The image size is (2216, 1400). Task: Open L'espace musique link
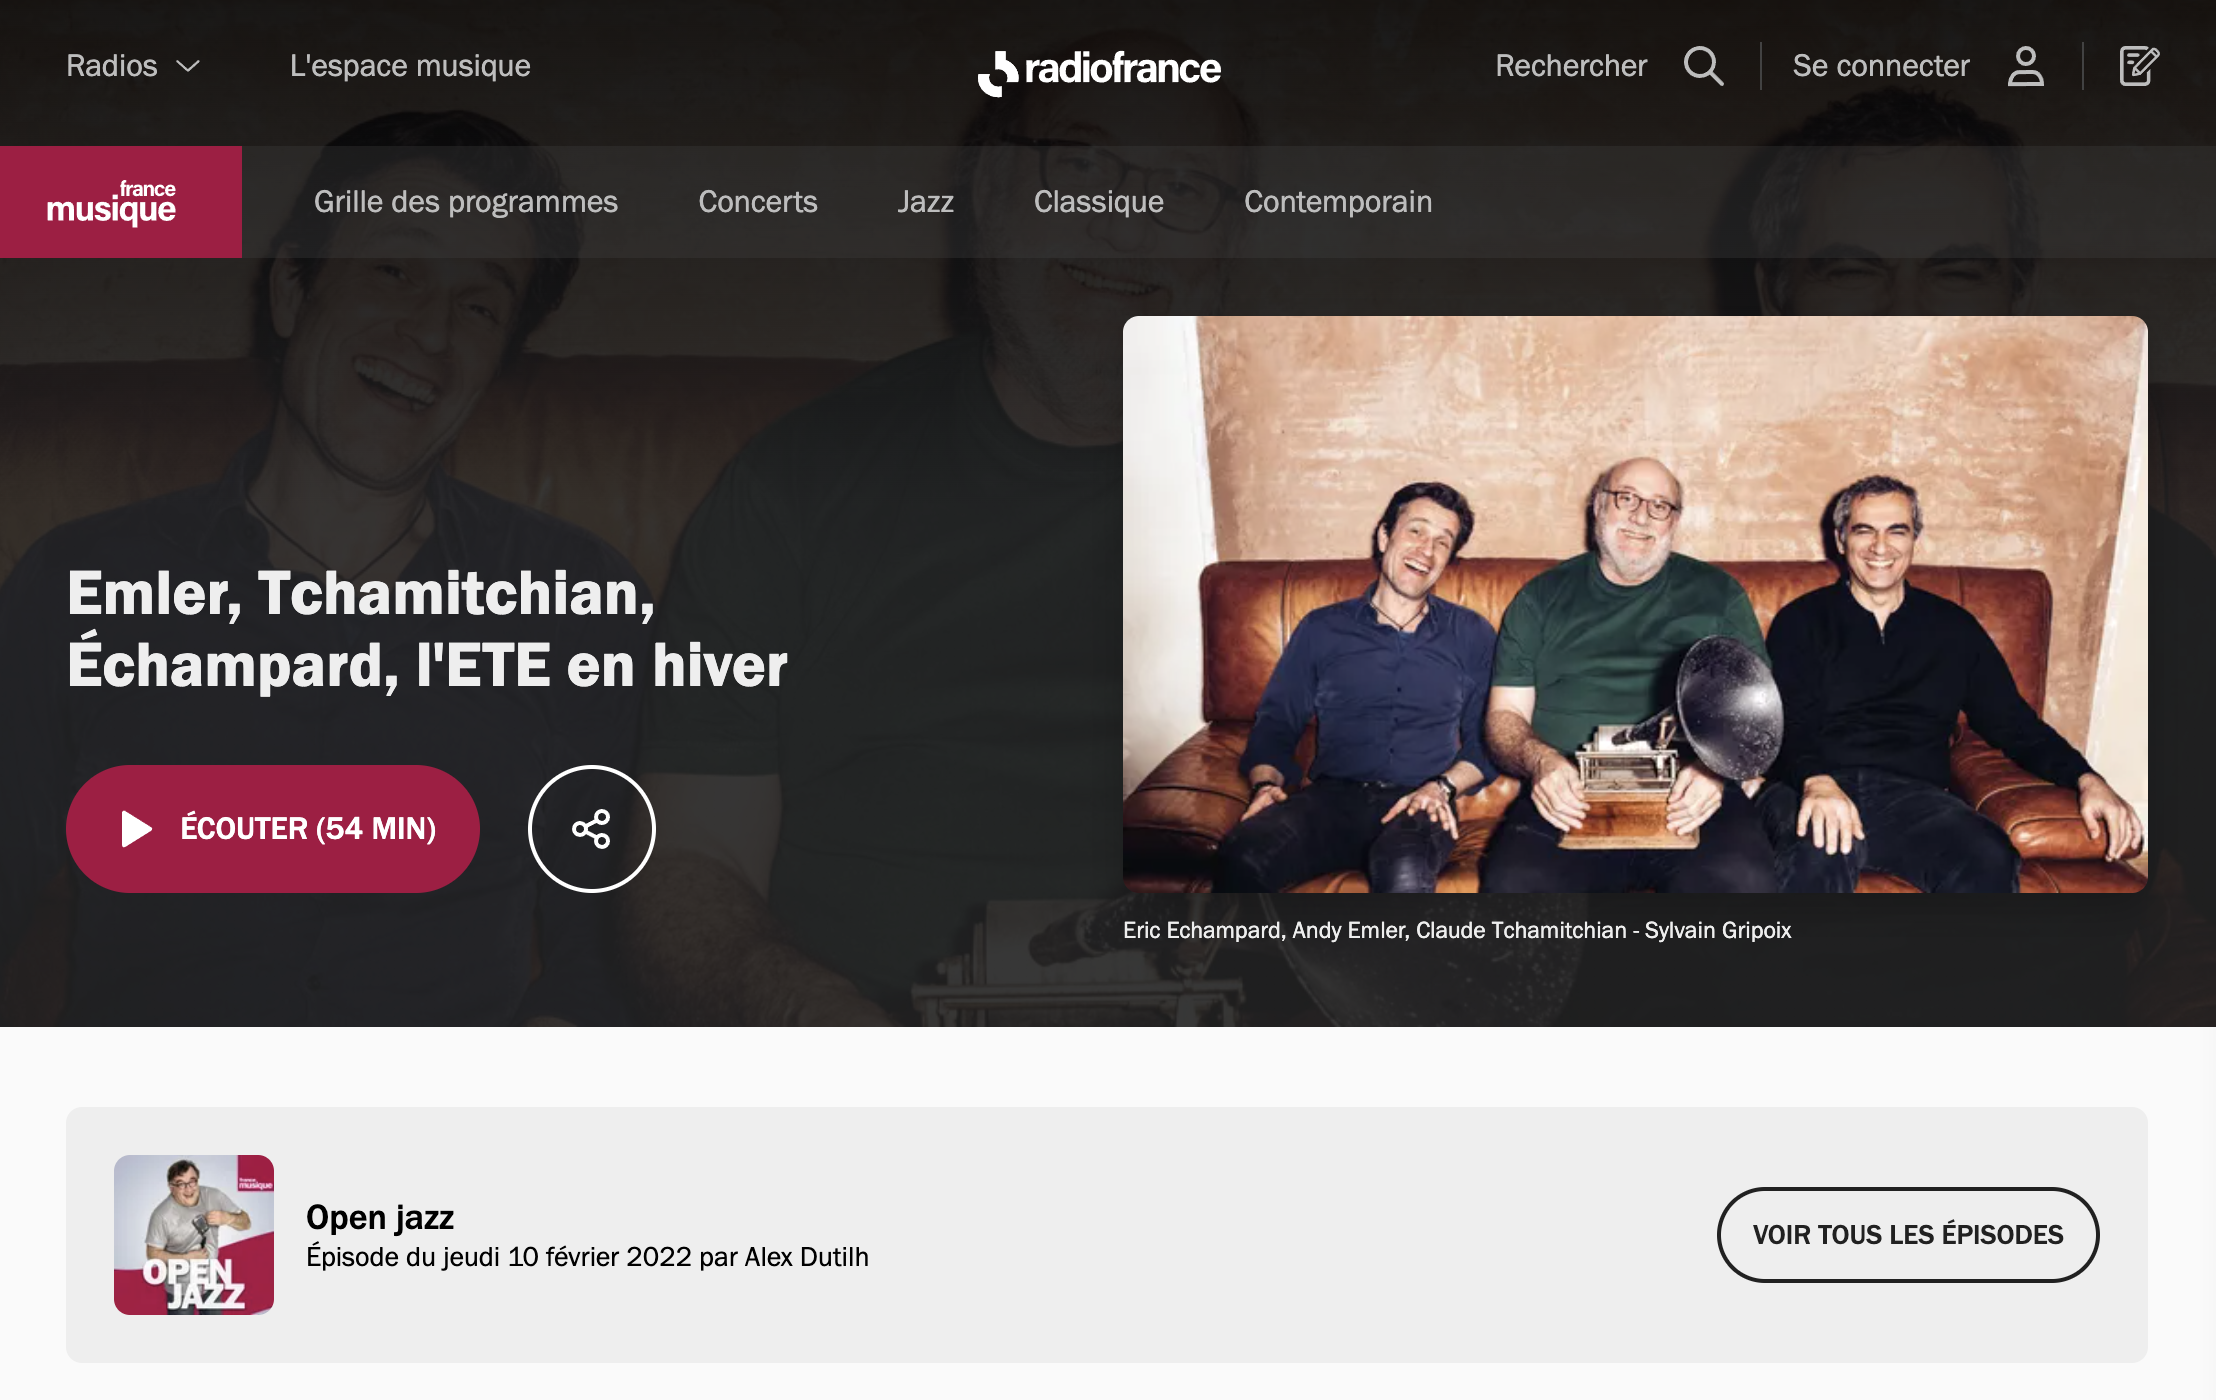[410, 66]
